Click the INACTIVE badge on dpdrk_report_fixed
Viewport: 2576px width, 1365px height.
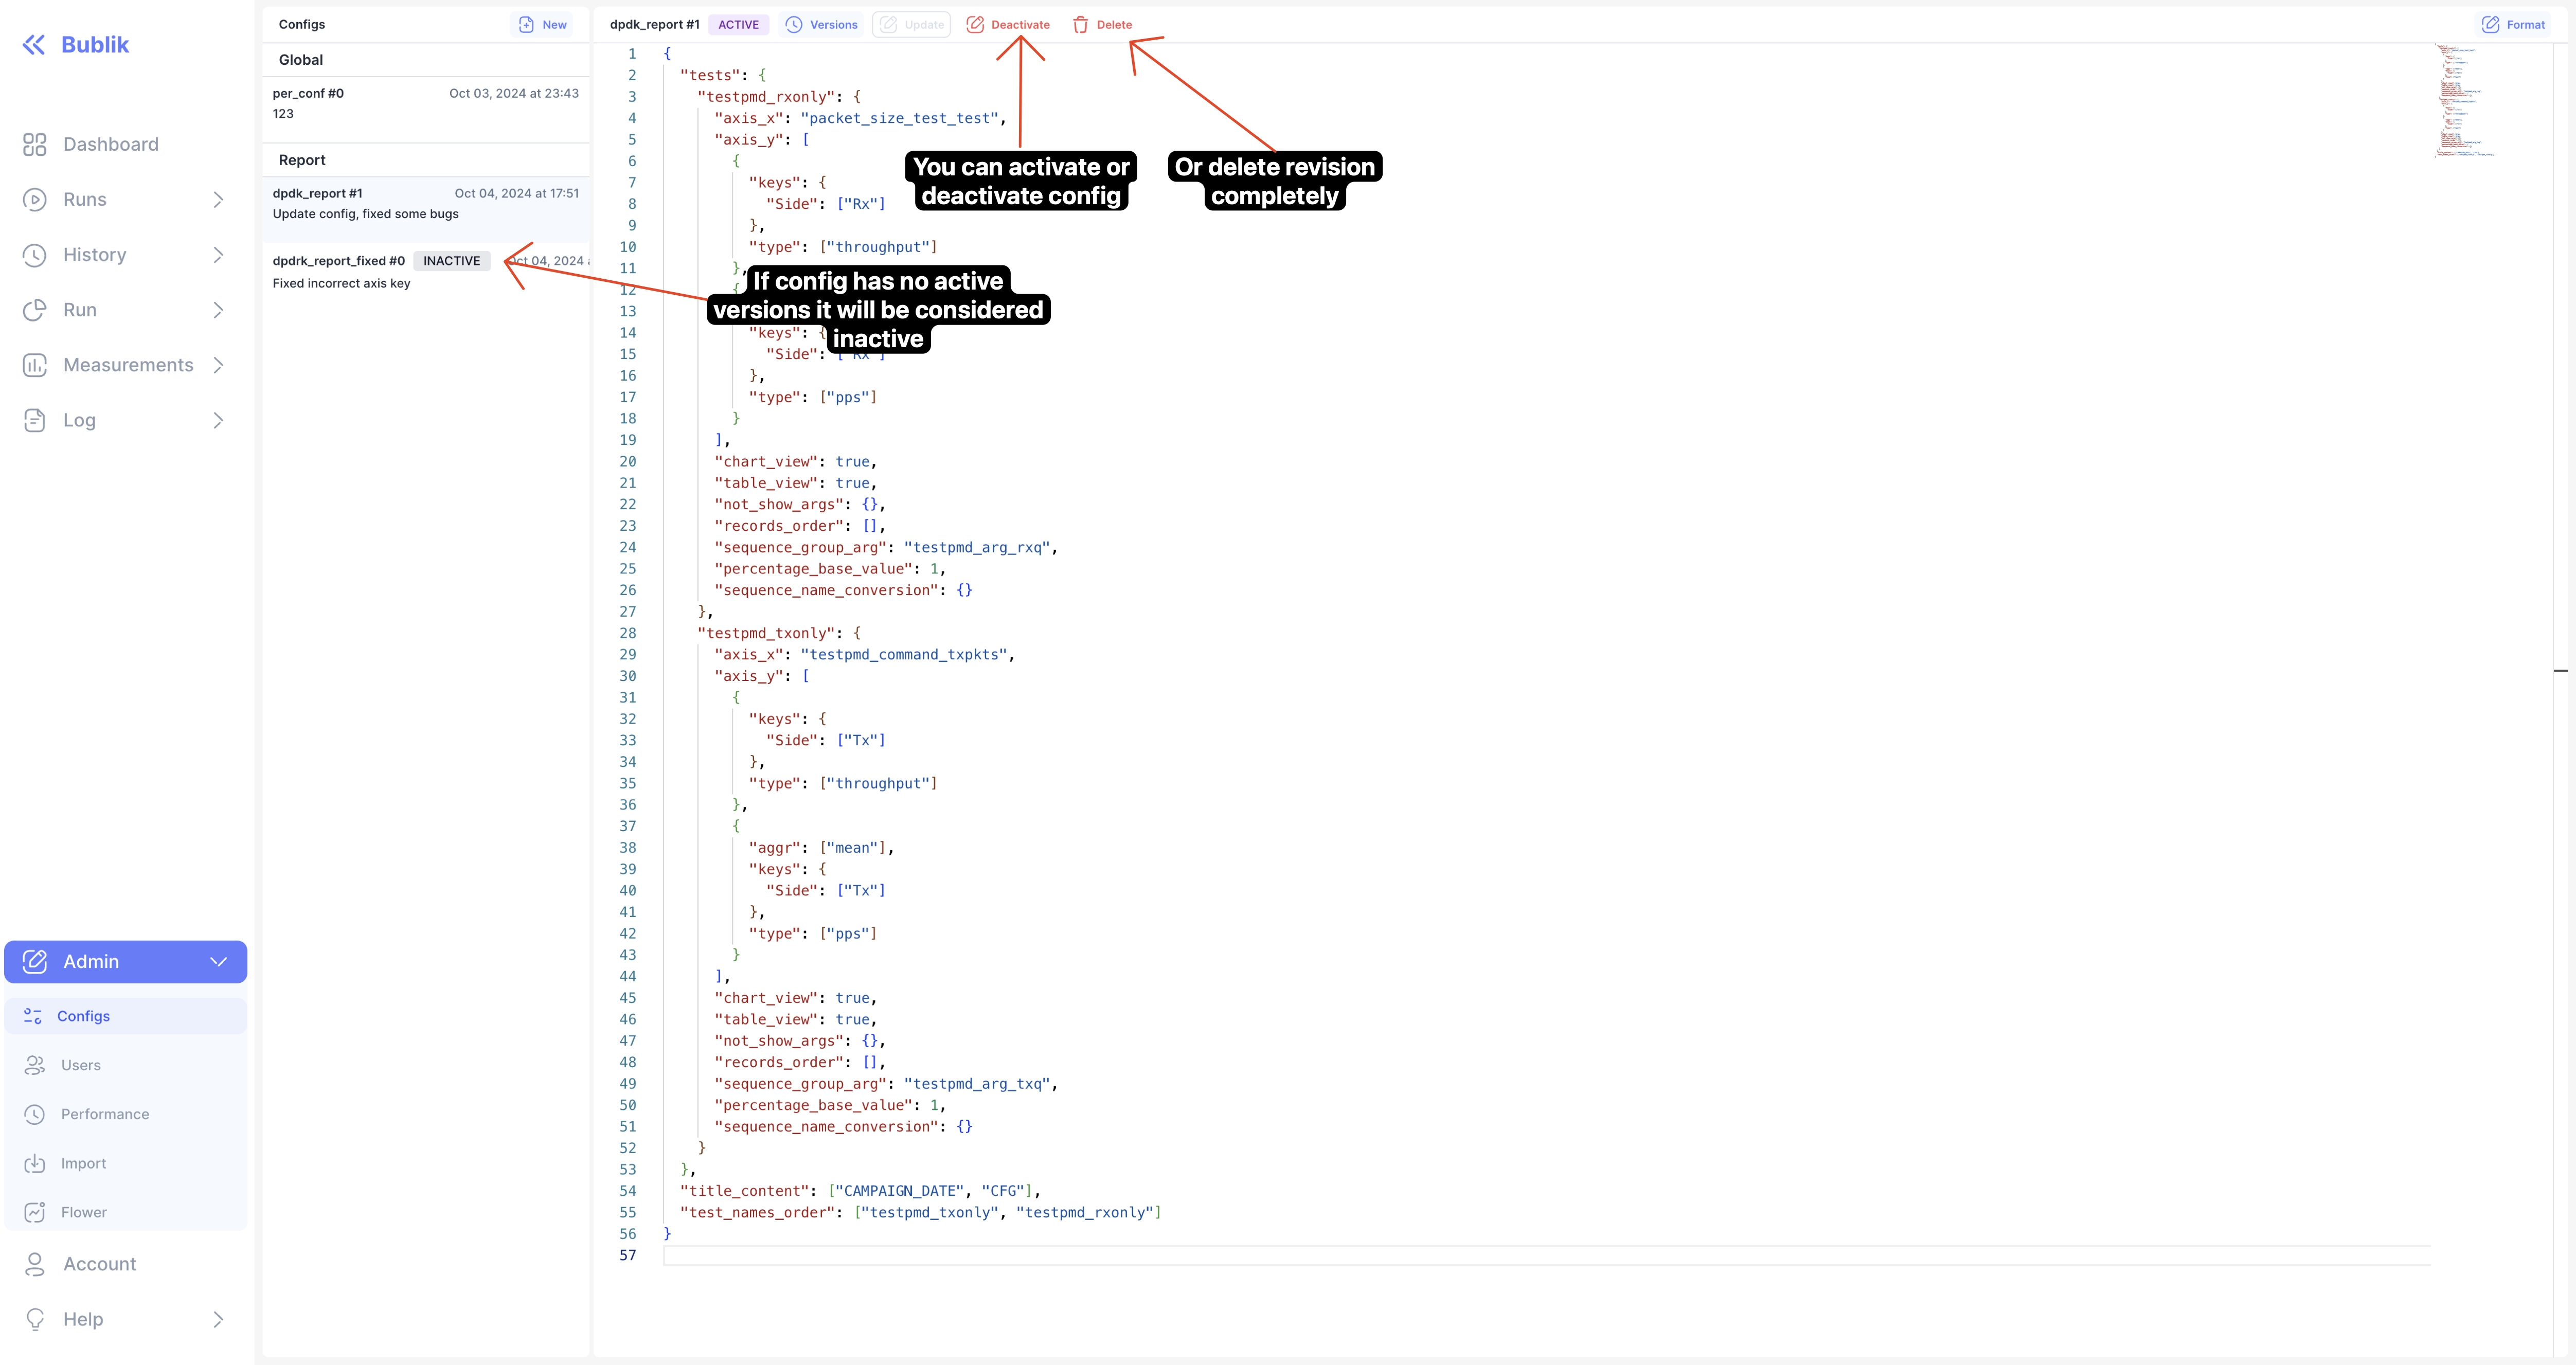[451, 260]
